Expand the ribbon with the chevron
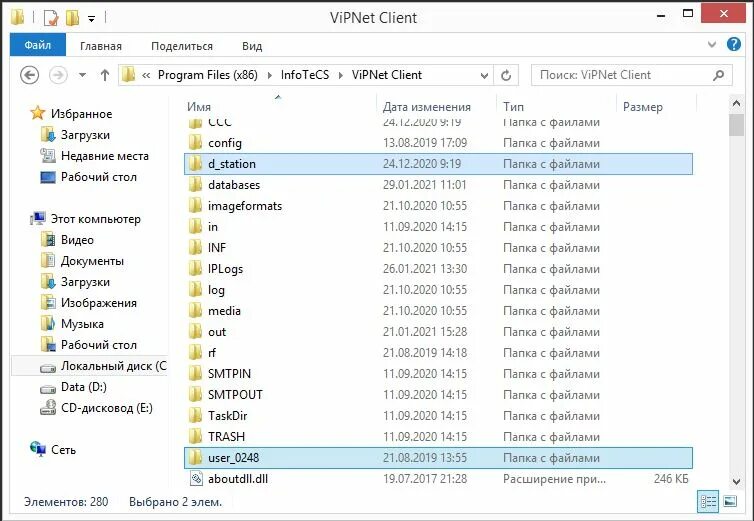The height and width of the screenshot is (521, 754). [712, 45]
